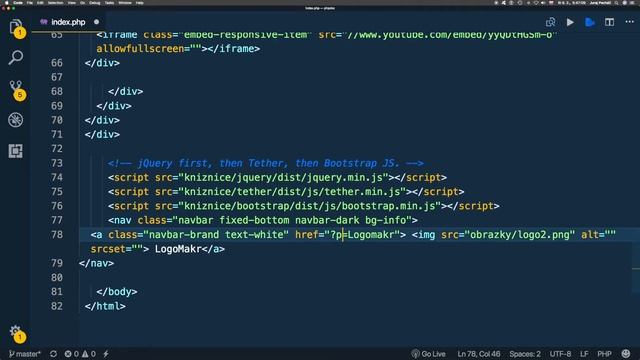
Task: Click the closing </body> tag
Action: (117, 292)
